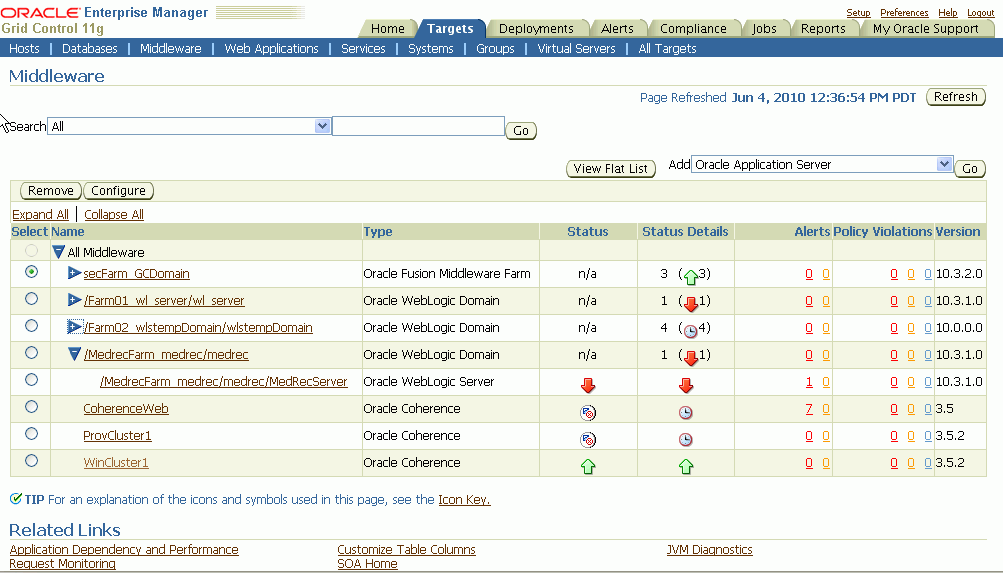Image resolution: width=1003 pixels, height=573 pixels.
Task: Click clock pending icon in Farm02_wlstempDomain row
Action: [690, 331]
